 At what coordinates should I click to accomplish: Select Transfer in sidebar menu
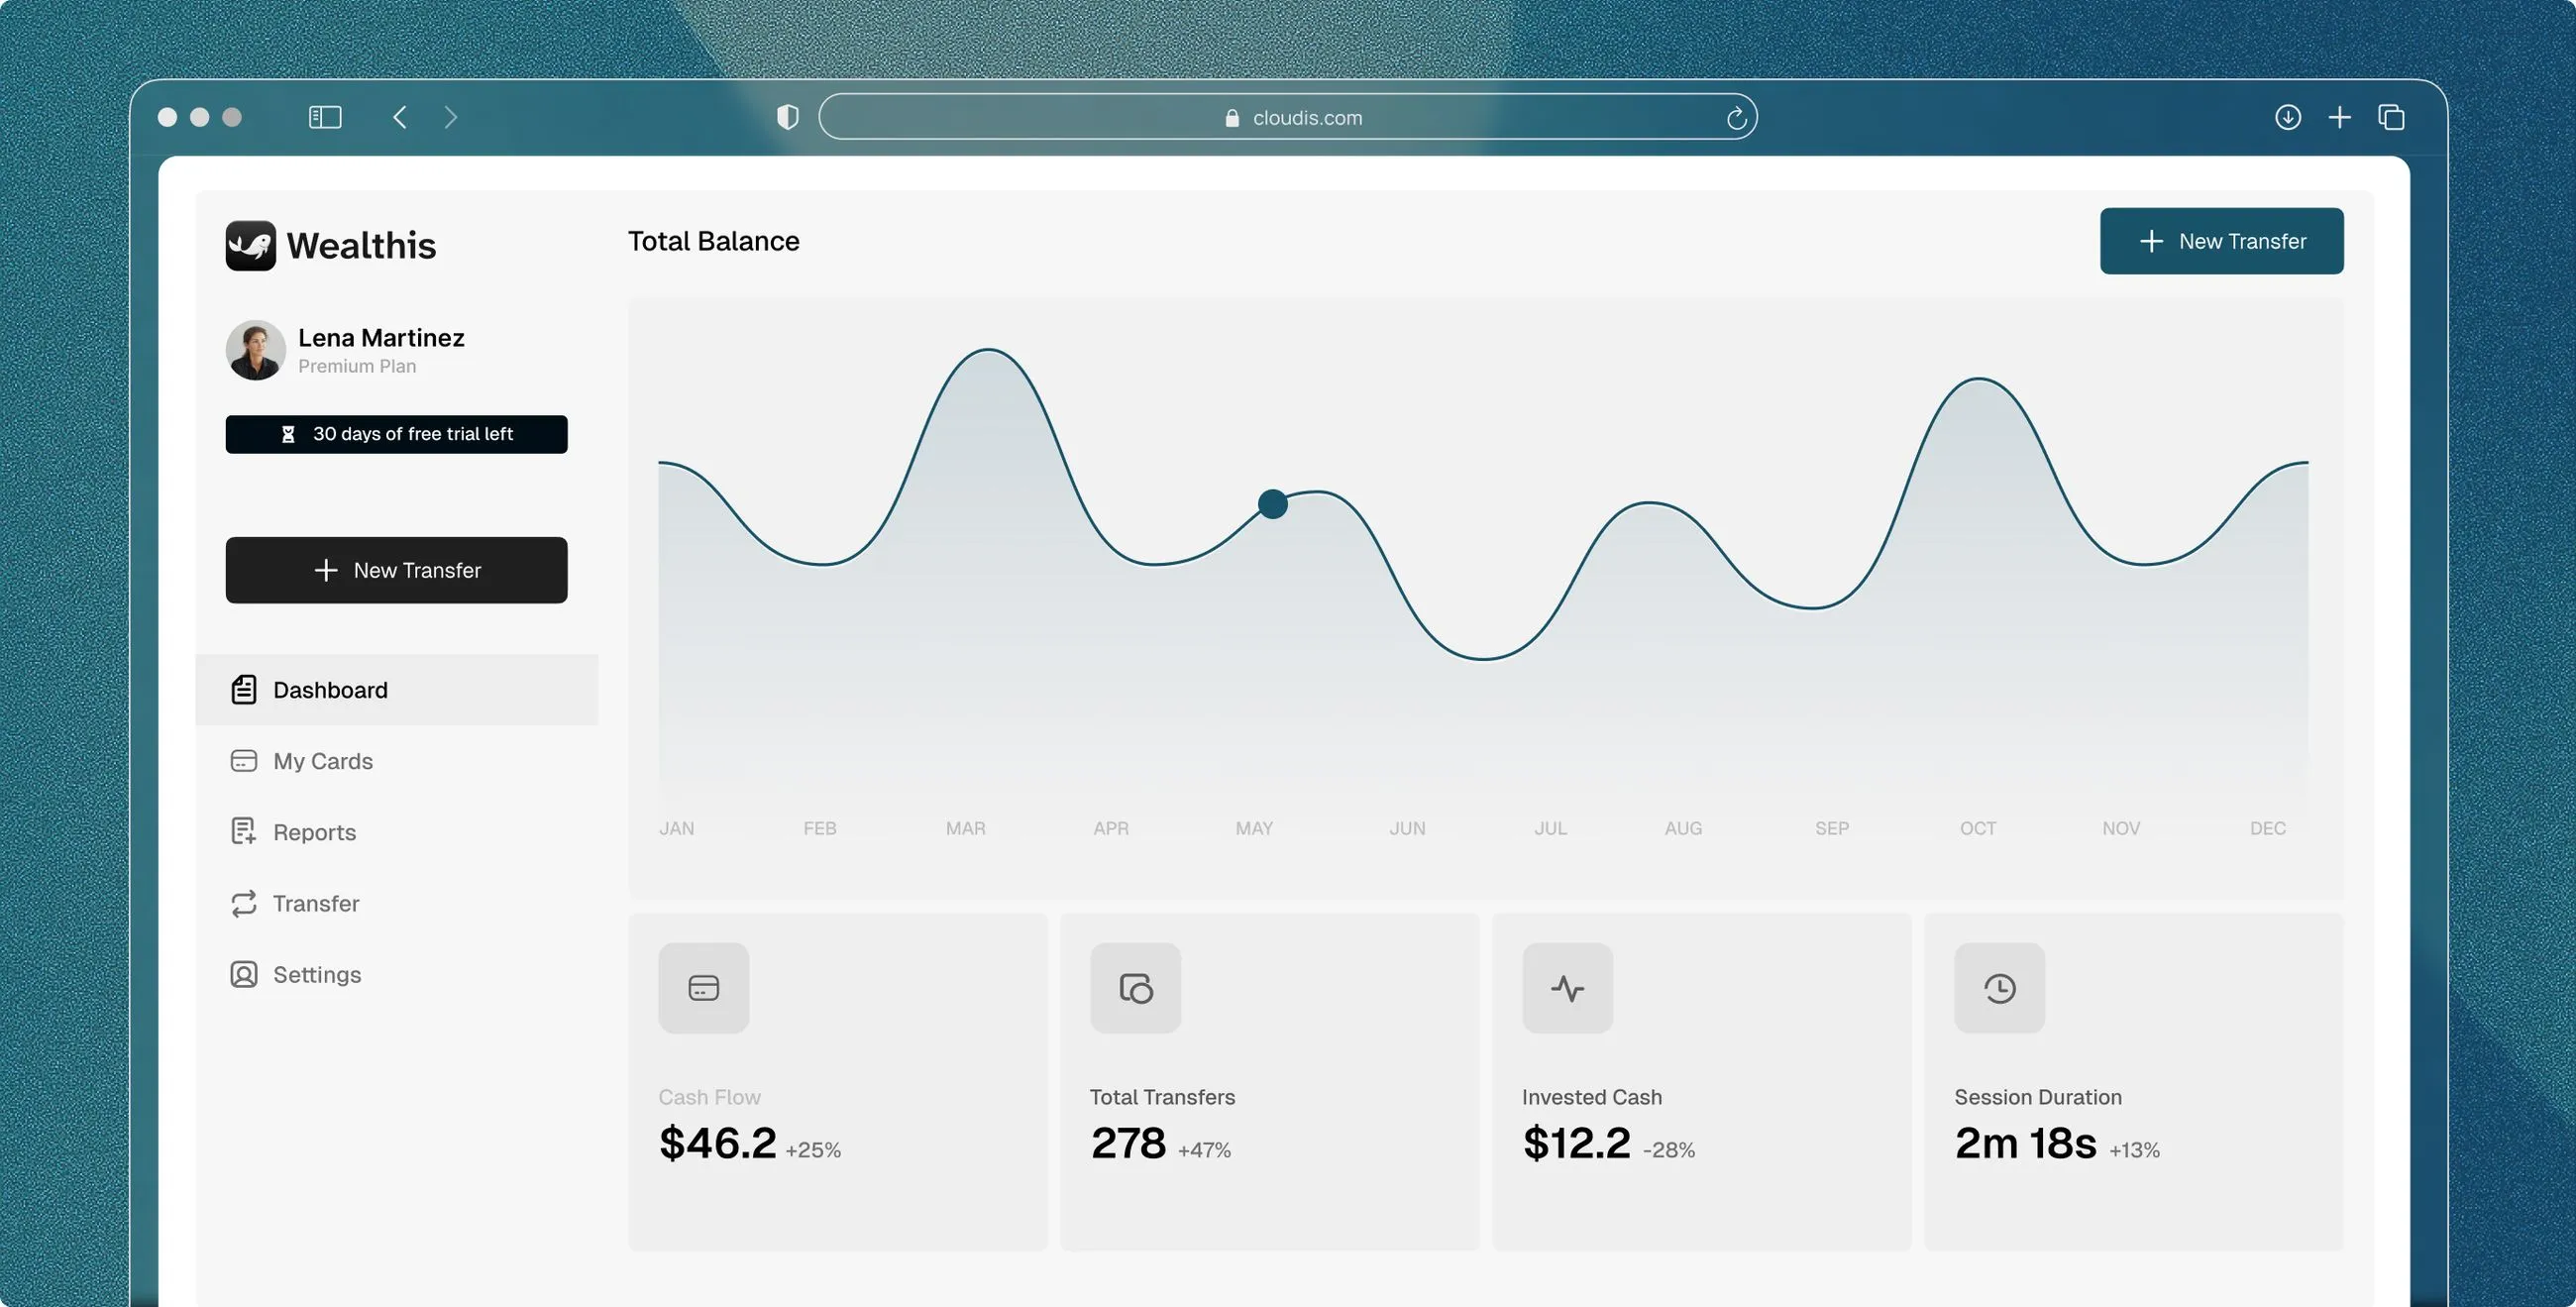[316, 903]
